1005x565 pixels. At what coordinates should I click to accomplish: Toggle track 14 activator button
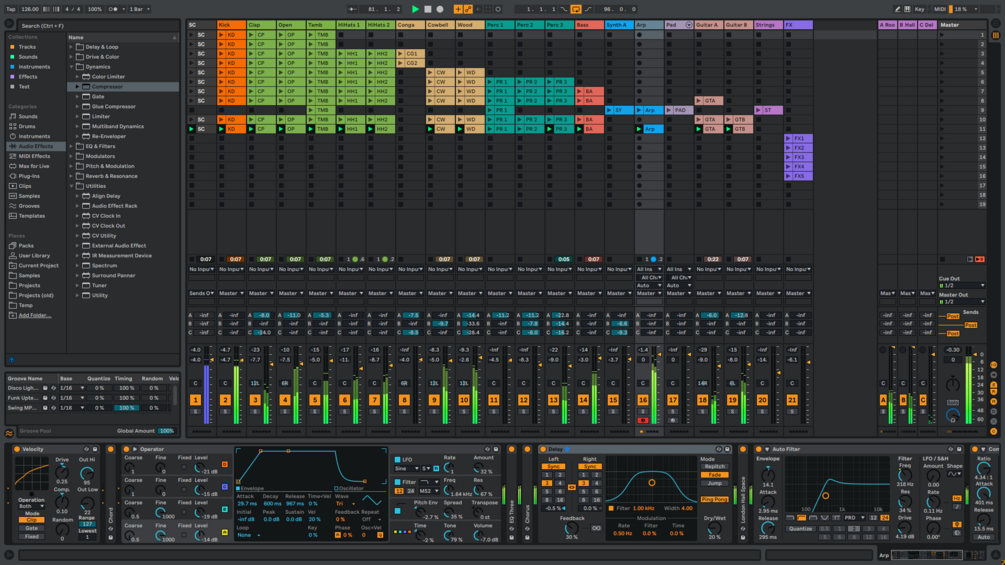(x=583, y=400)
